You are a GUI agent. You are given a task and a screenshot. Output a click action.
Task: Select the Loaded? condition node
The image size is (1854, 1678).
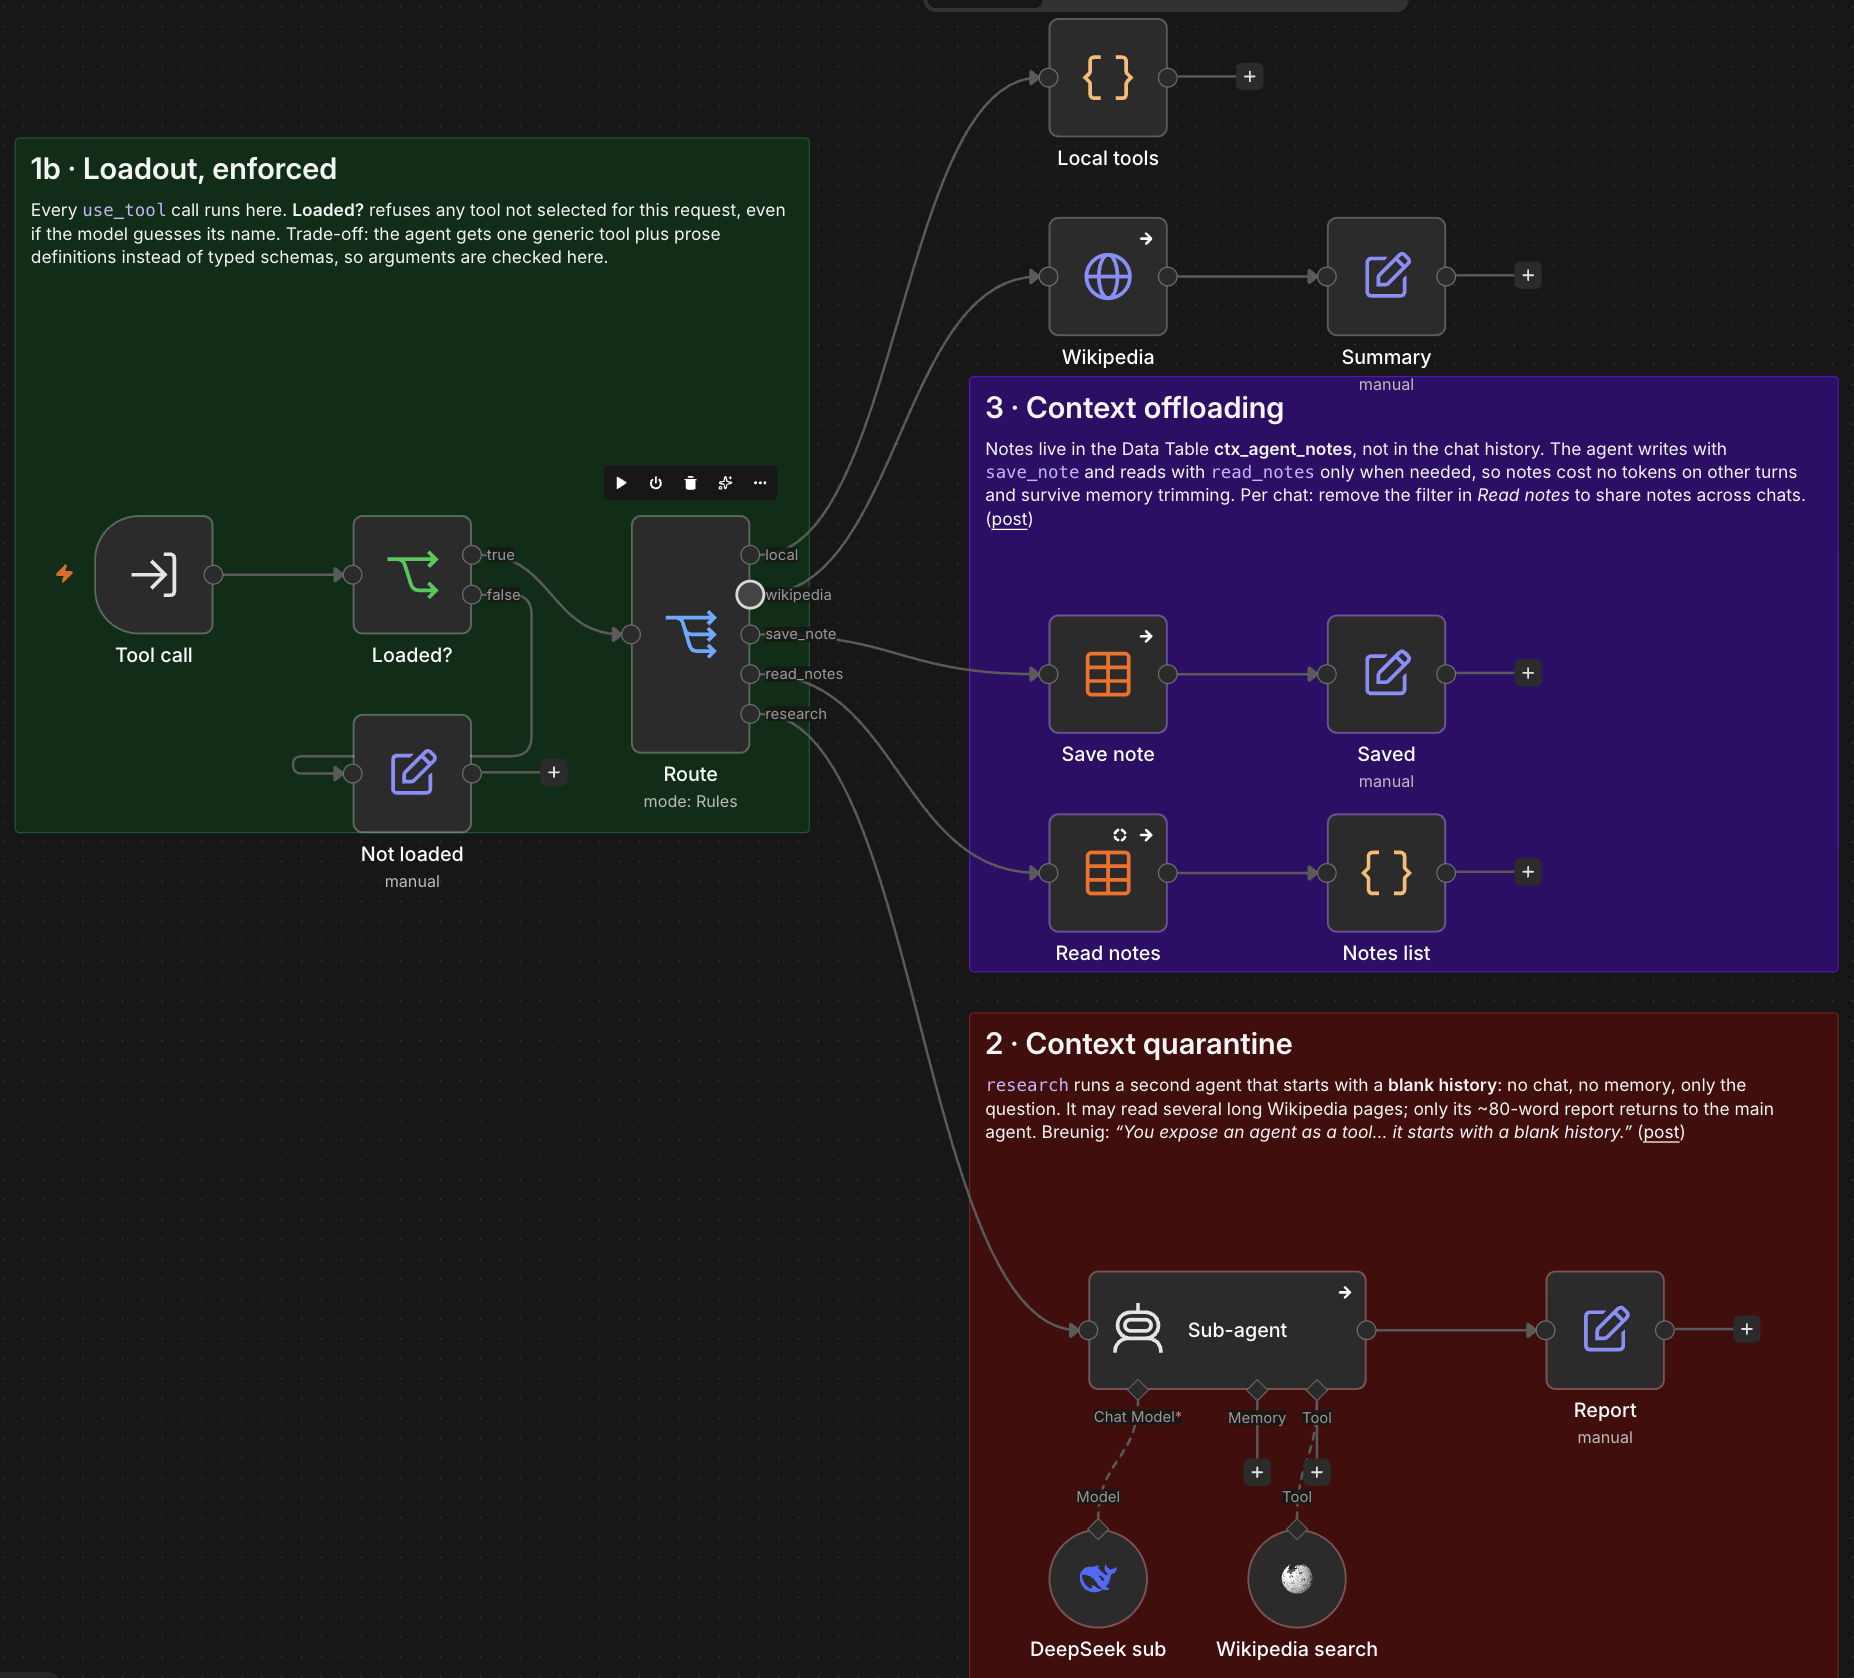(412, 574)
